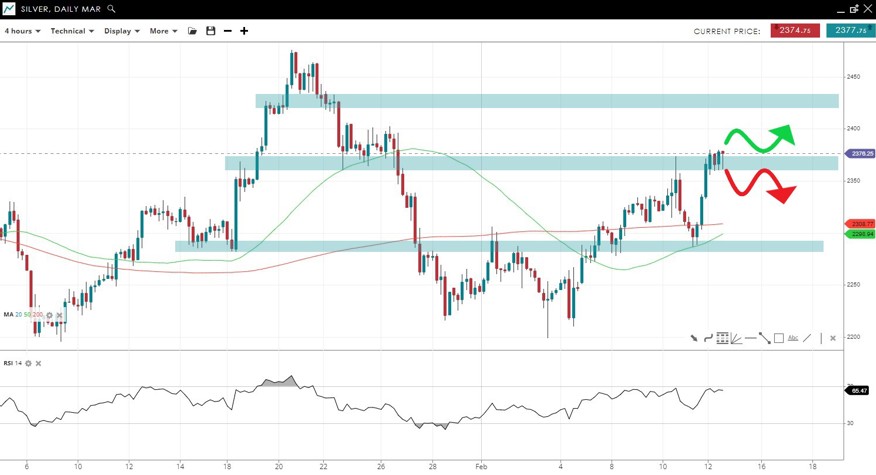
Task: Click the search magnifier next to SILVER title
Action: pos(112,9)
